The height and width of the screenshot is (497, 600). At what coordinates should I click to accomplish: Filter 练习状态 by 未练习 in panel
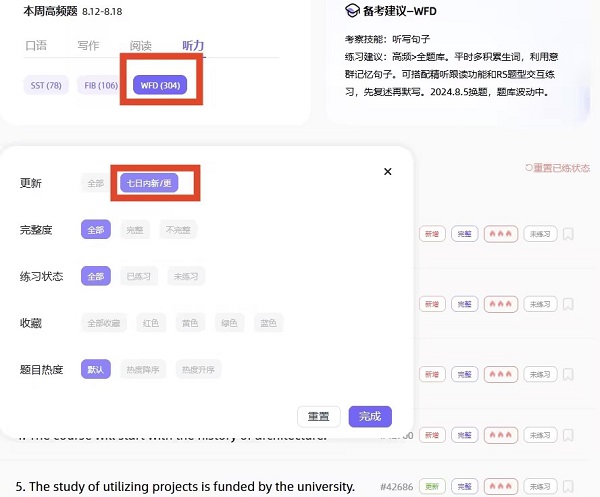click(186, 276)
